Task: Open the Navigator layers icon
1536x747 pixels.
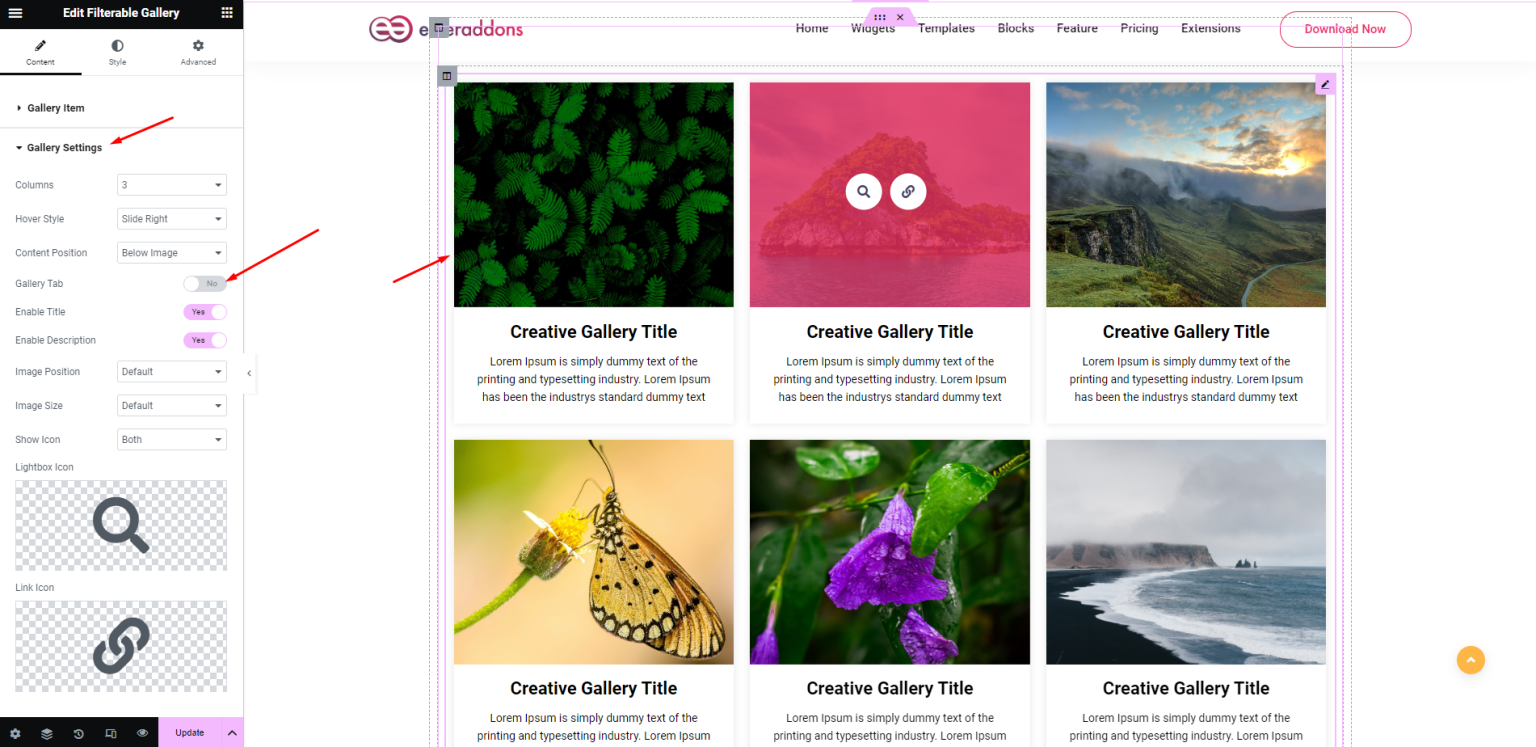Action: tap(47, 732)
